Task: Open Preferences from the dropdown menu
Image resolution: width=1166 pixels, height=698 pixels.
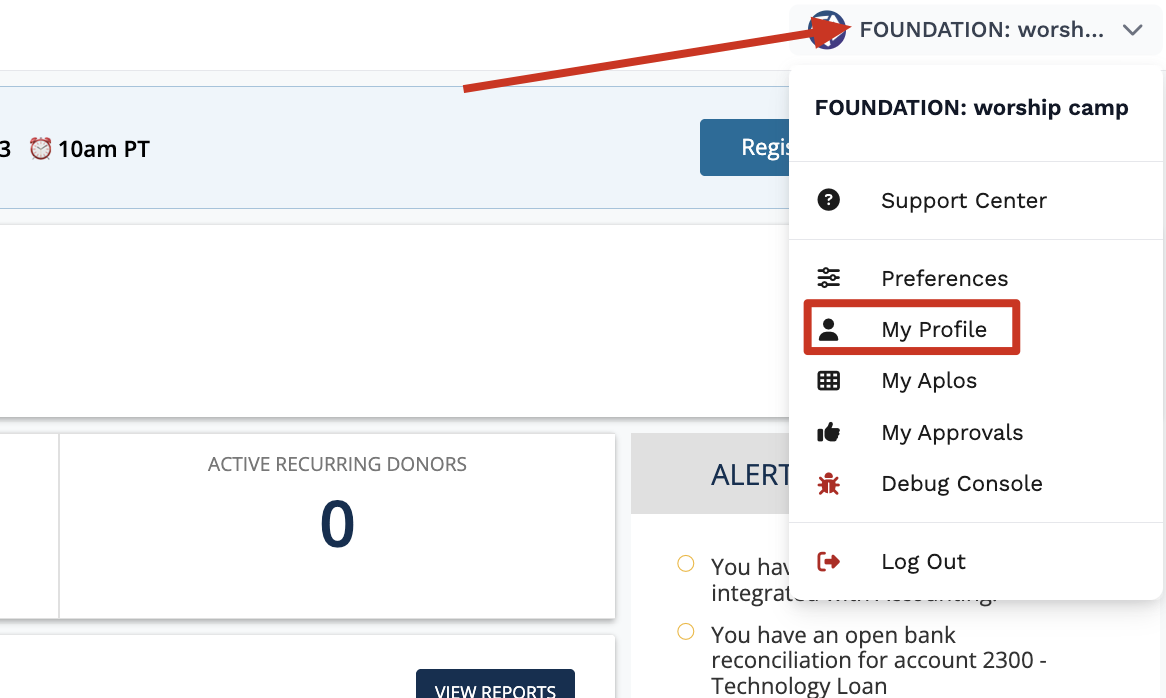Action: [944, 278]
